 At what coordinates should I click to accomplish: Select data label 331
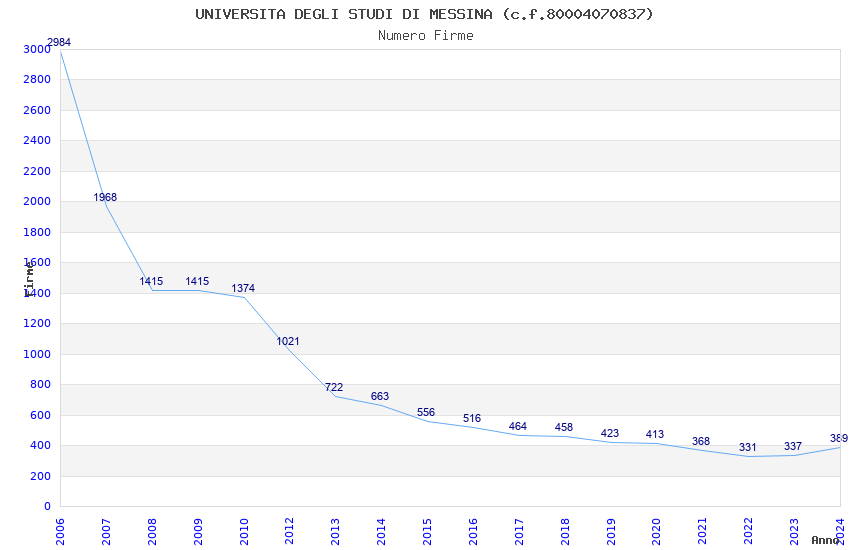point(748,448)
